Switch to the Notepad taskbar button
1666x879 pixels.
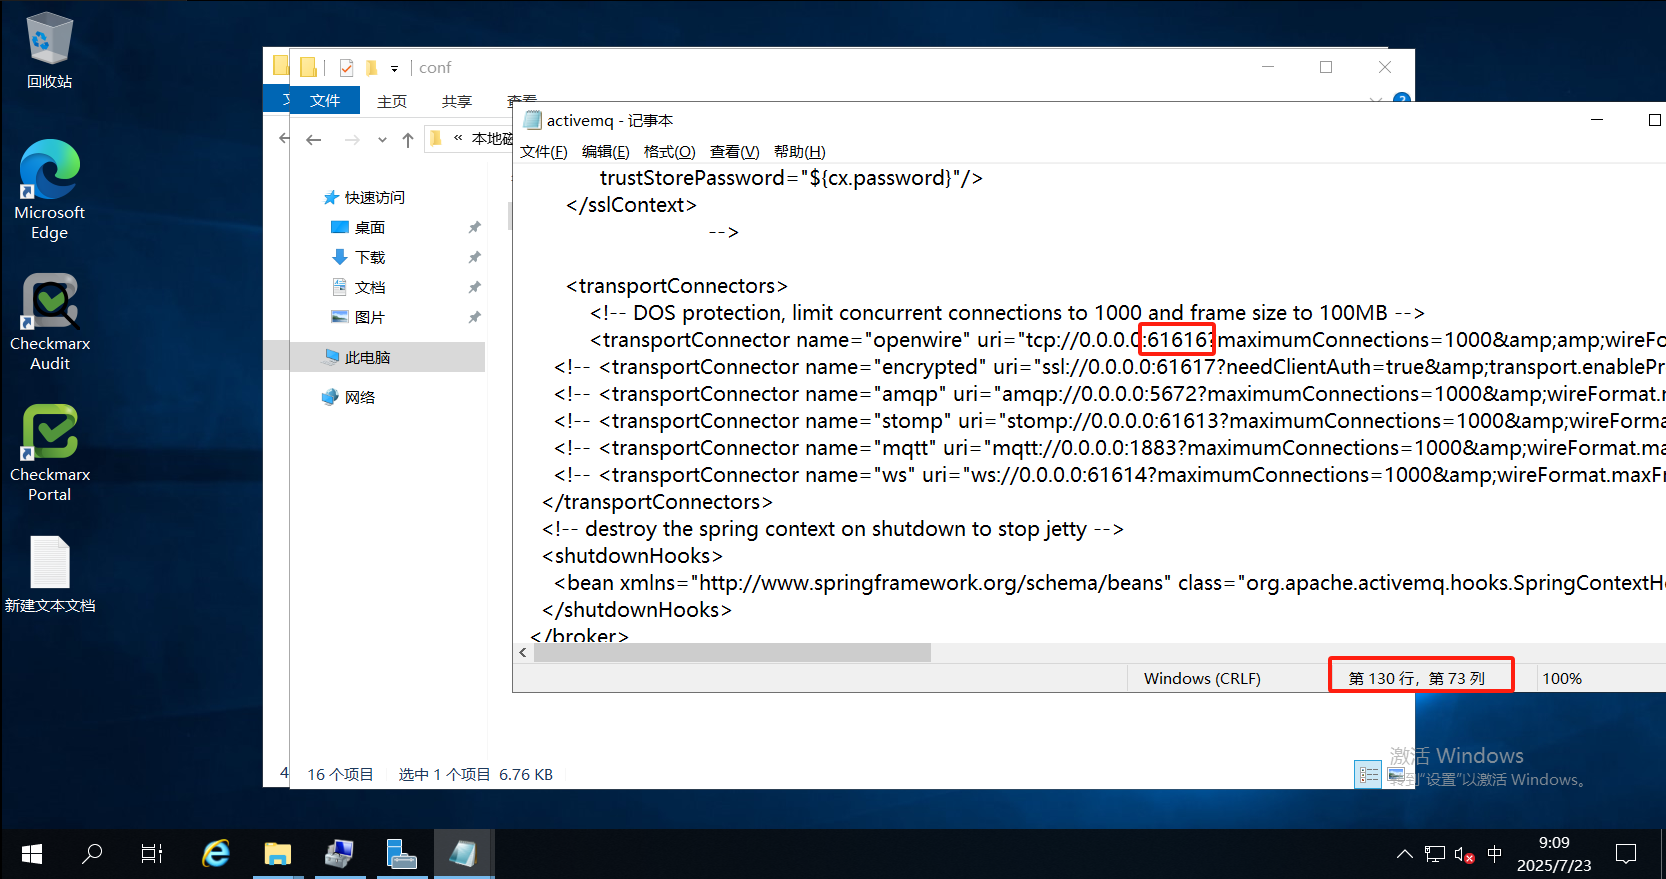[463, 854]
